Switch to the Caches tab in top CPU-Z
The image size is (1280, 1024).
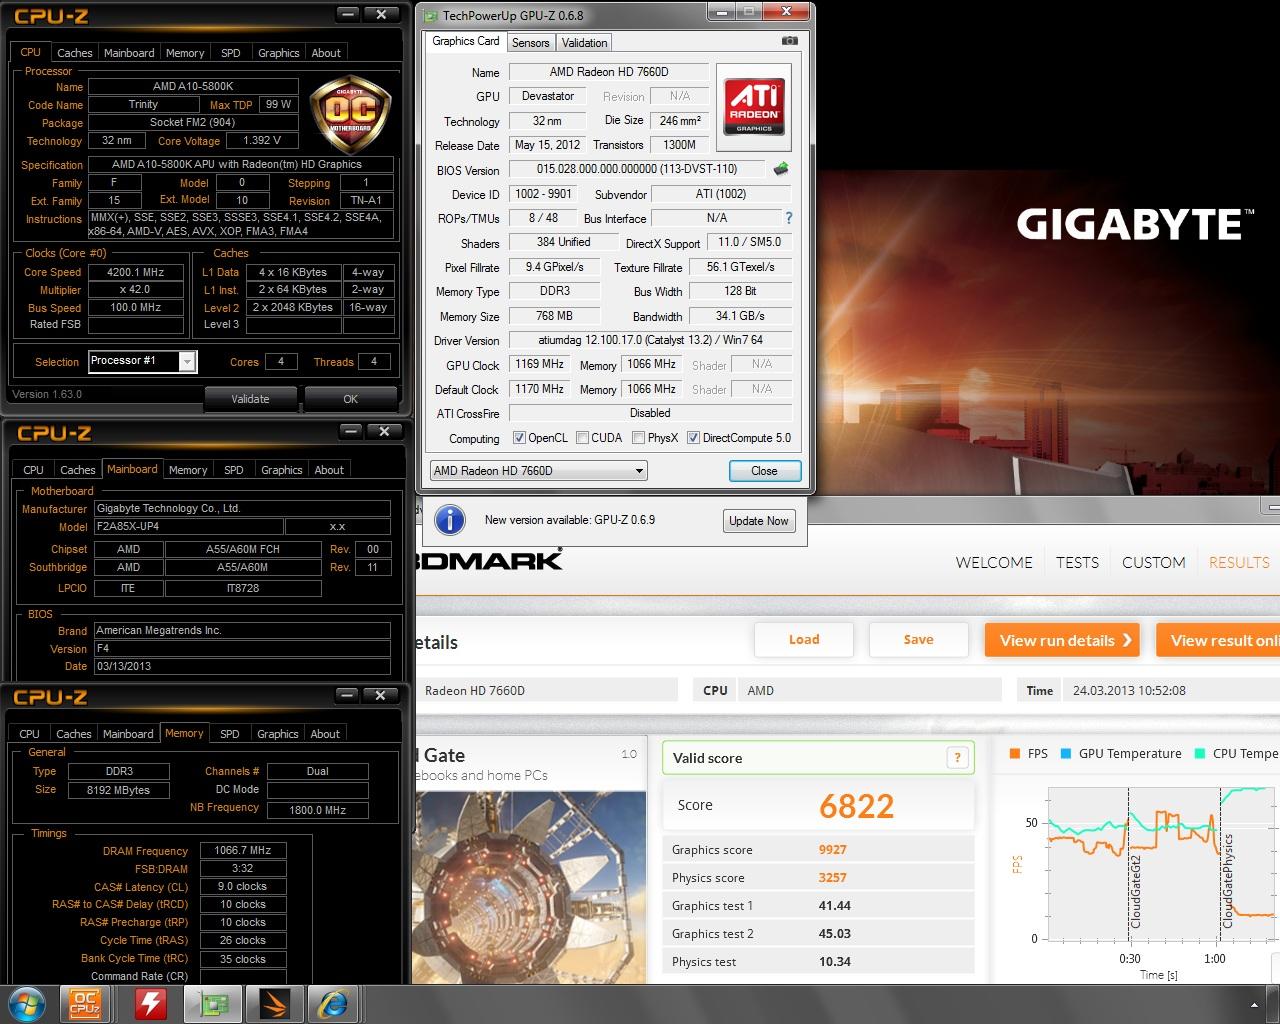click(75, 53)
